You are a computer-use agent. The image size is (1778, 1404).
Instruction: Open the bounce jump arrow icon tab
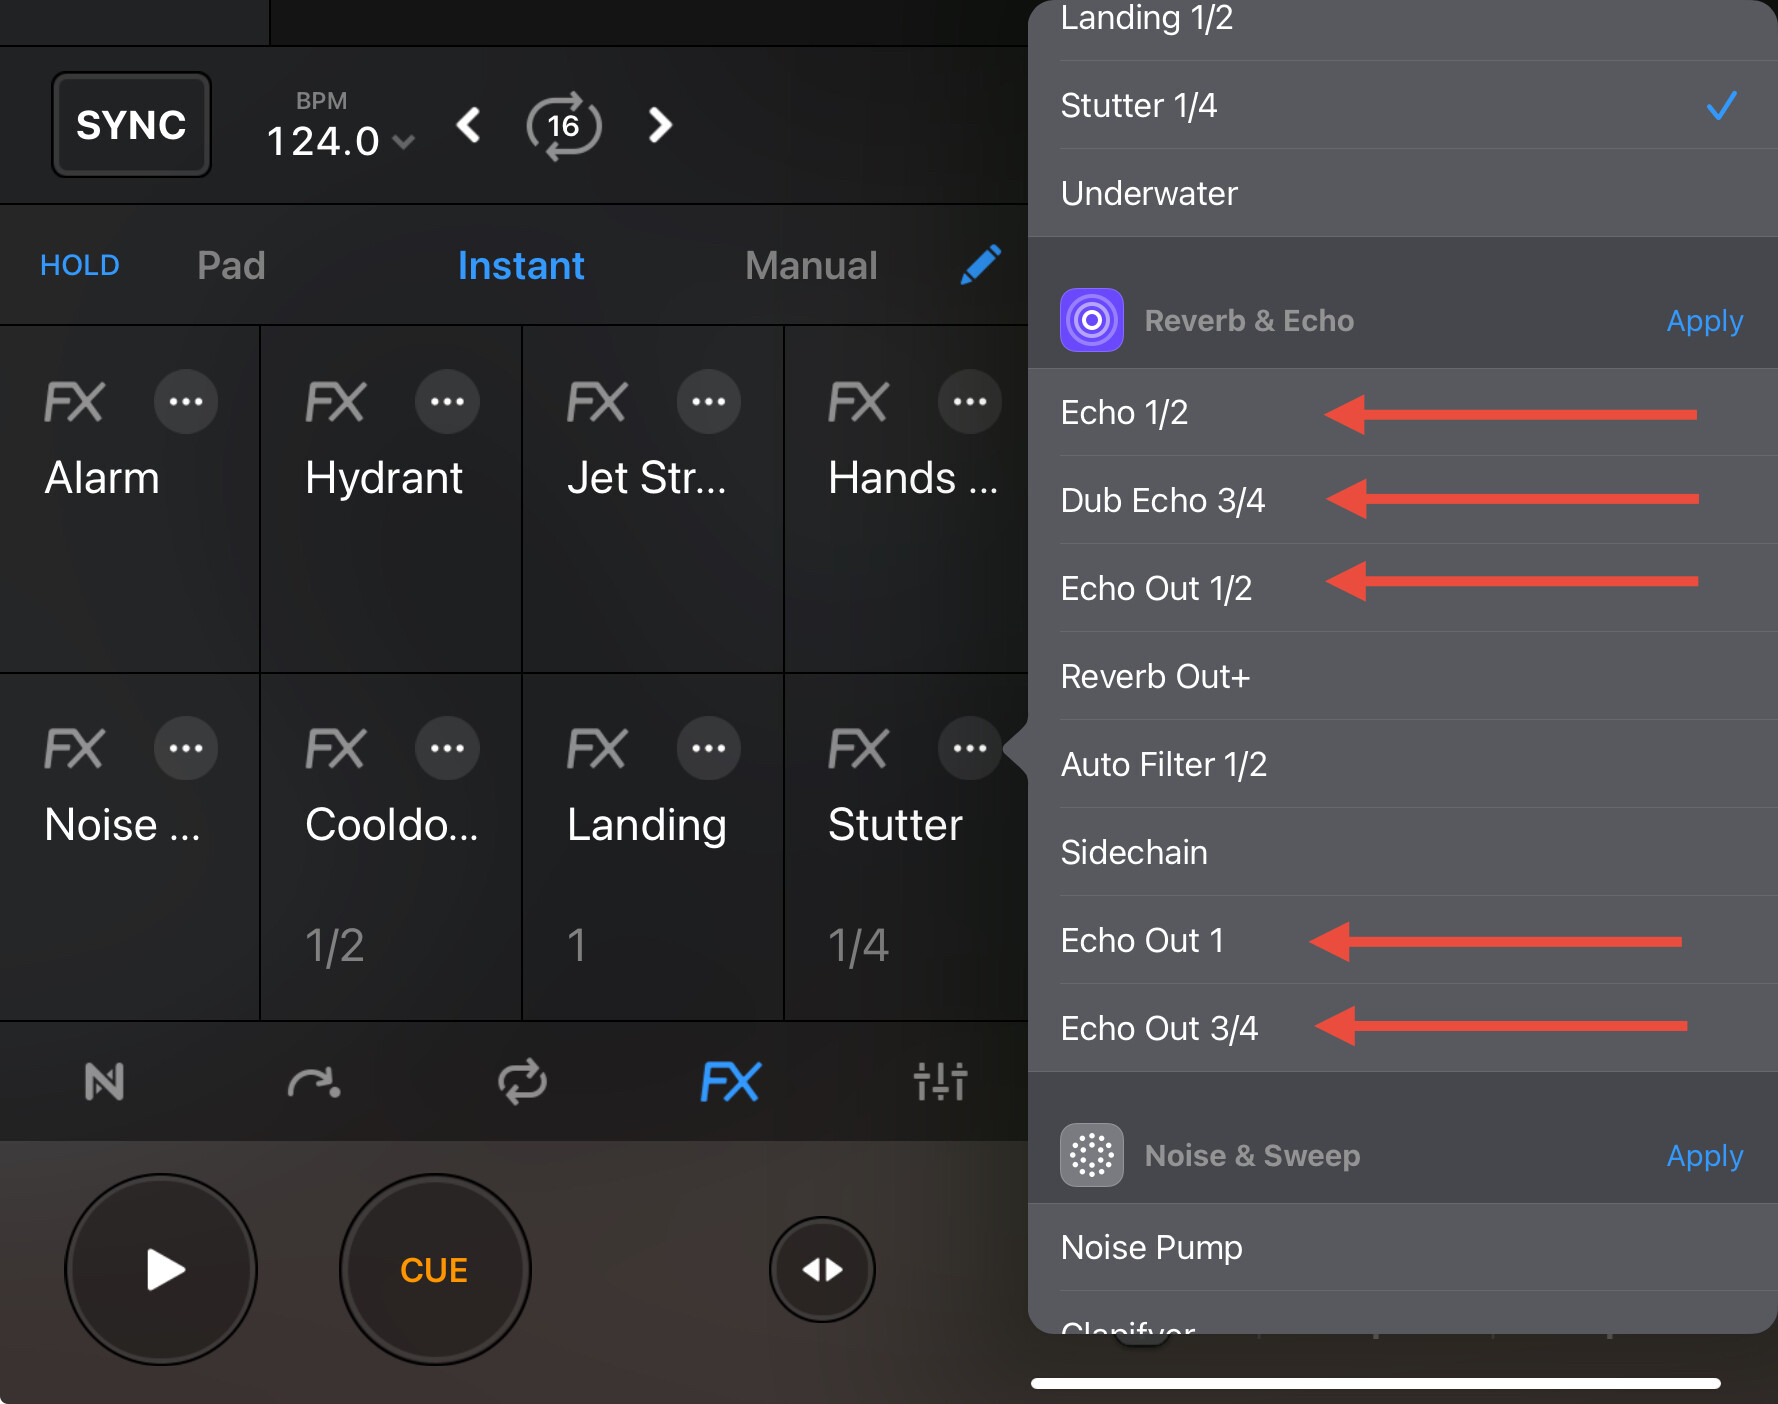[314, 1081]
